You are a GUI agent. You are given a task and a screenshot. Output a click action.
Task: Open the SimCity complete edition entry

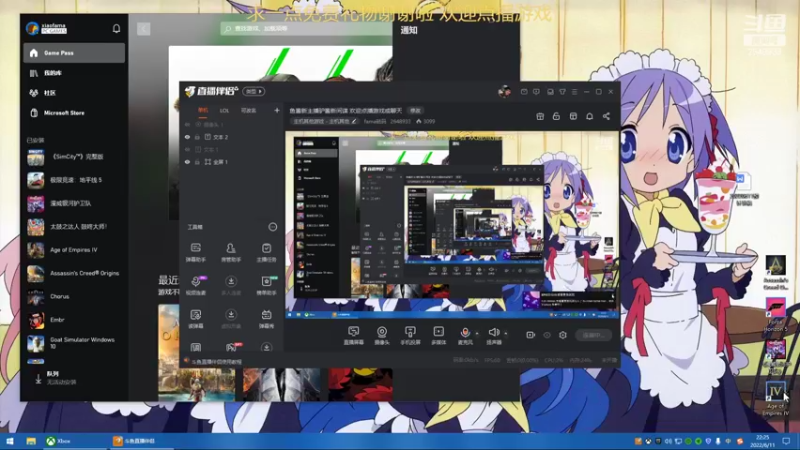(x=73, y=157)
